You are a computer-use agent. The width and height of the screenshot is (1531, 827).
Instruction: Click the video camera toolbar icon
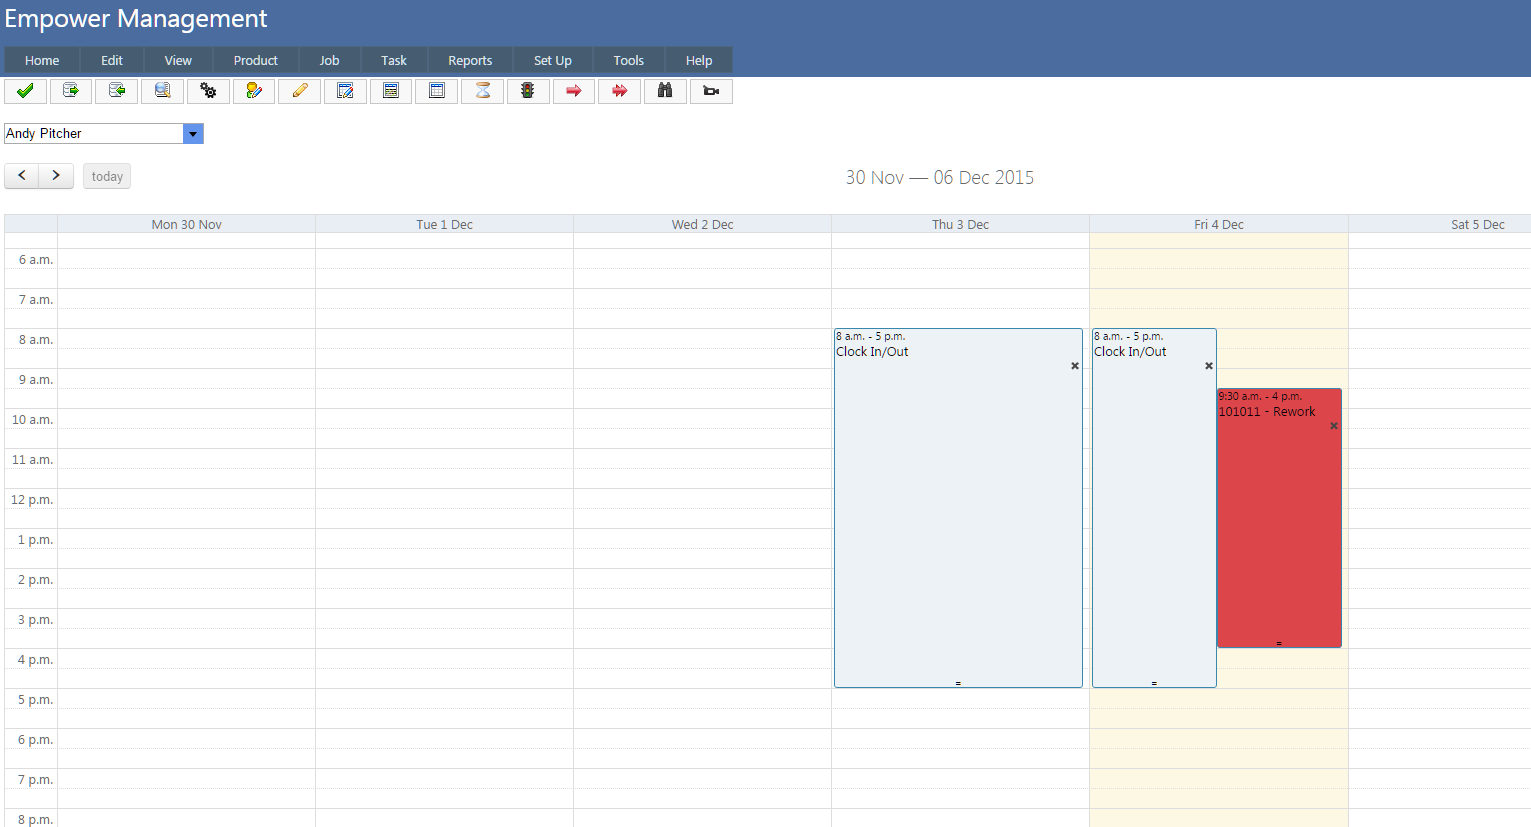[x=711, y=91]
